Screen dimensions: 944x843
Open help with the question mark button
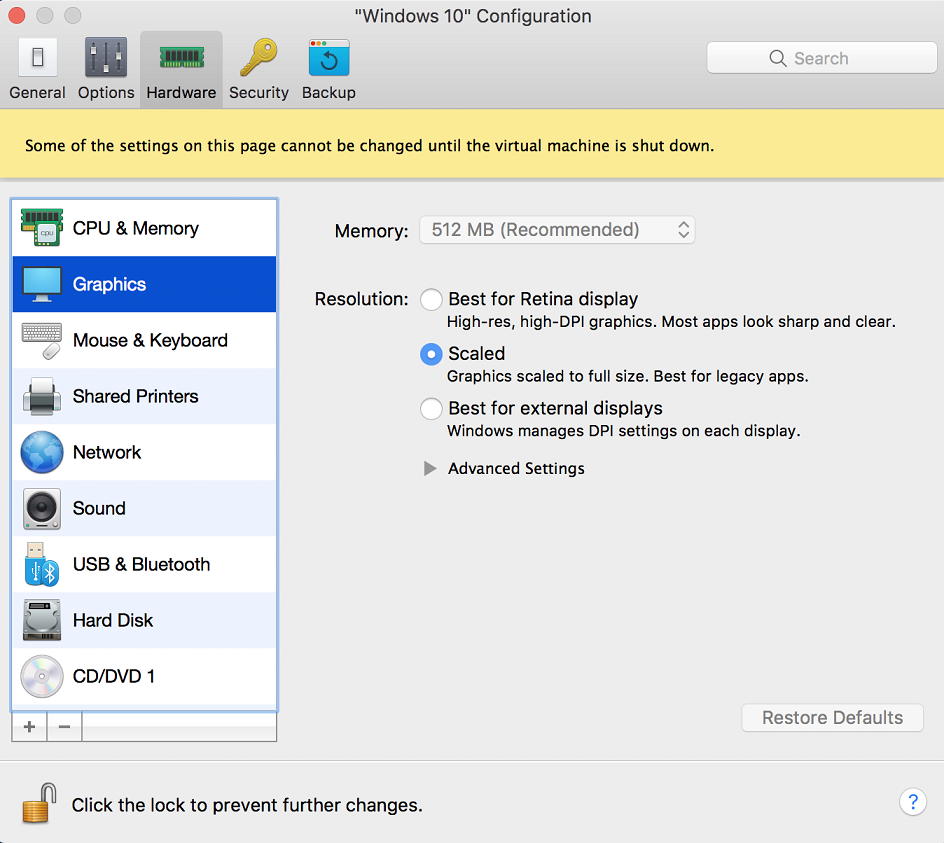(x=913, y=802)
